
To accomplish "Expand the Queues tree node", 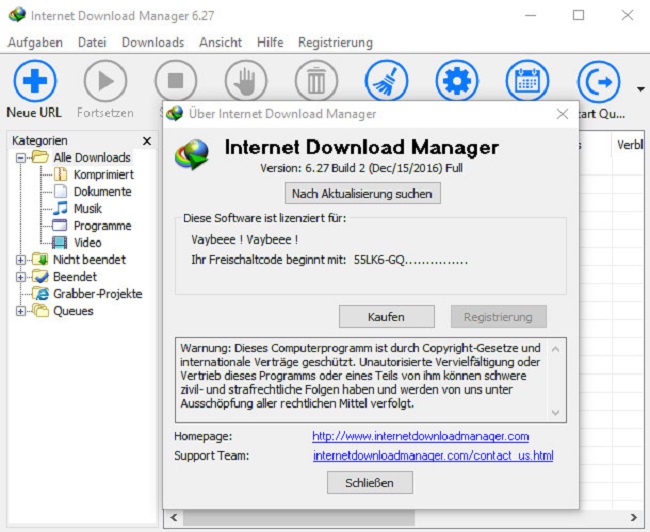I will coord(20,311).
